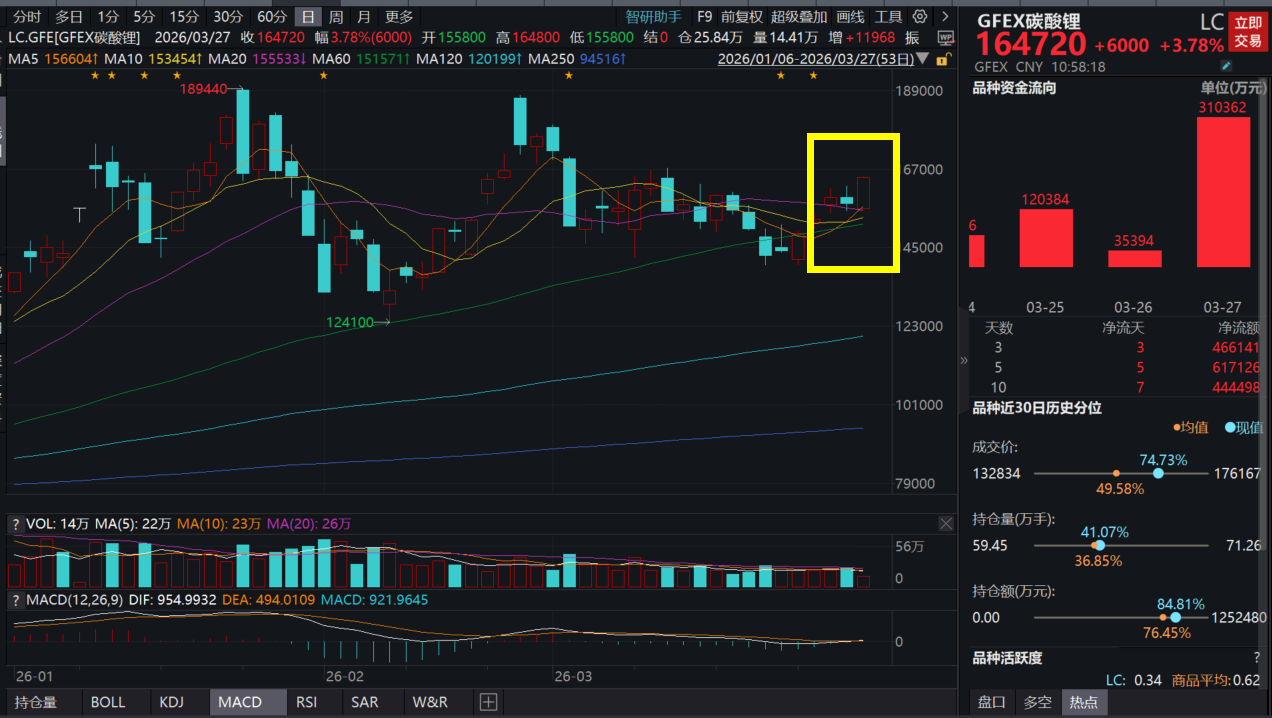1272x718 pixels.
Task: Toggle 前复权 price adjustment
Action: tap(741, 17)
